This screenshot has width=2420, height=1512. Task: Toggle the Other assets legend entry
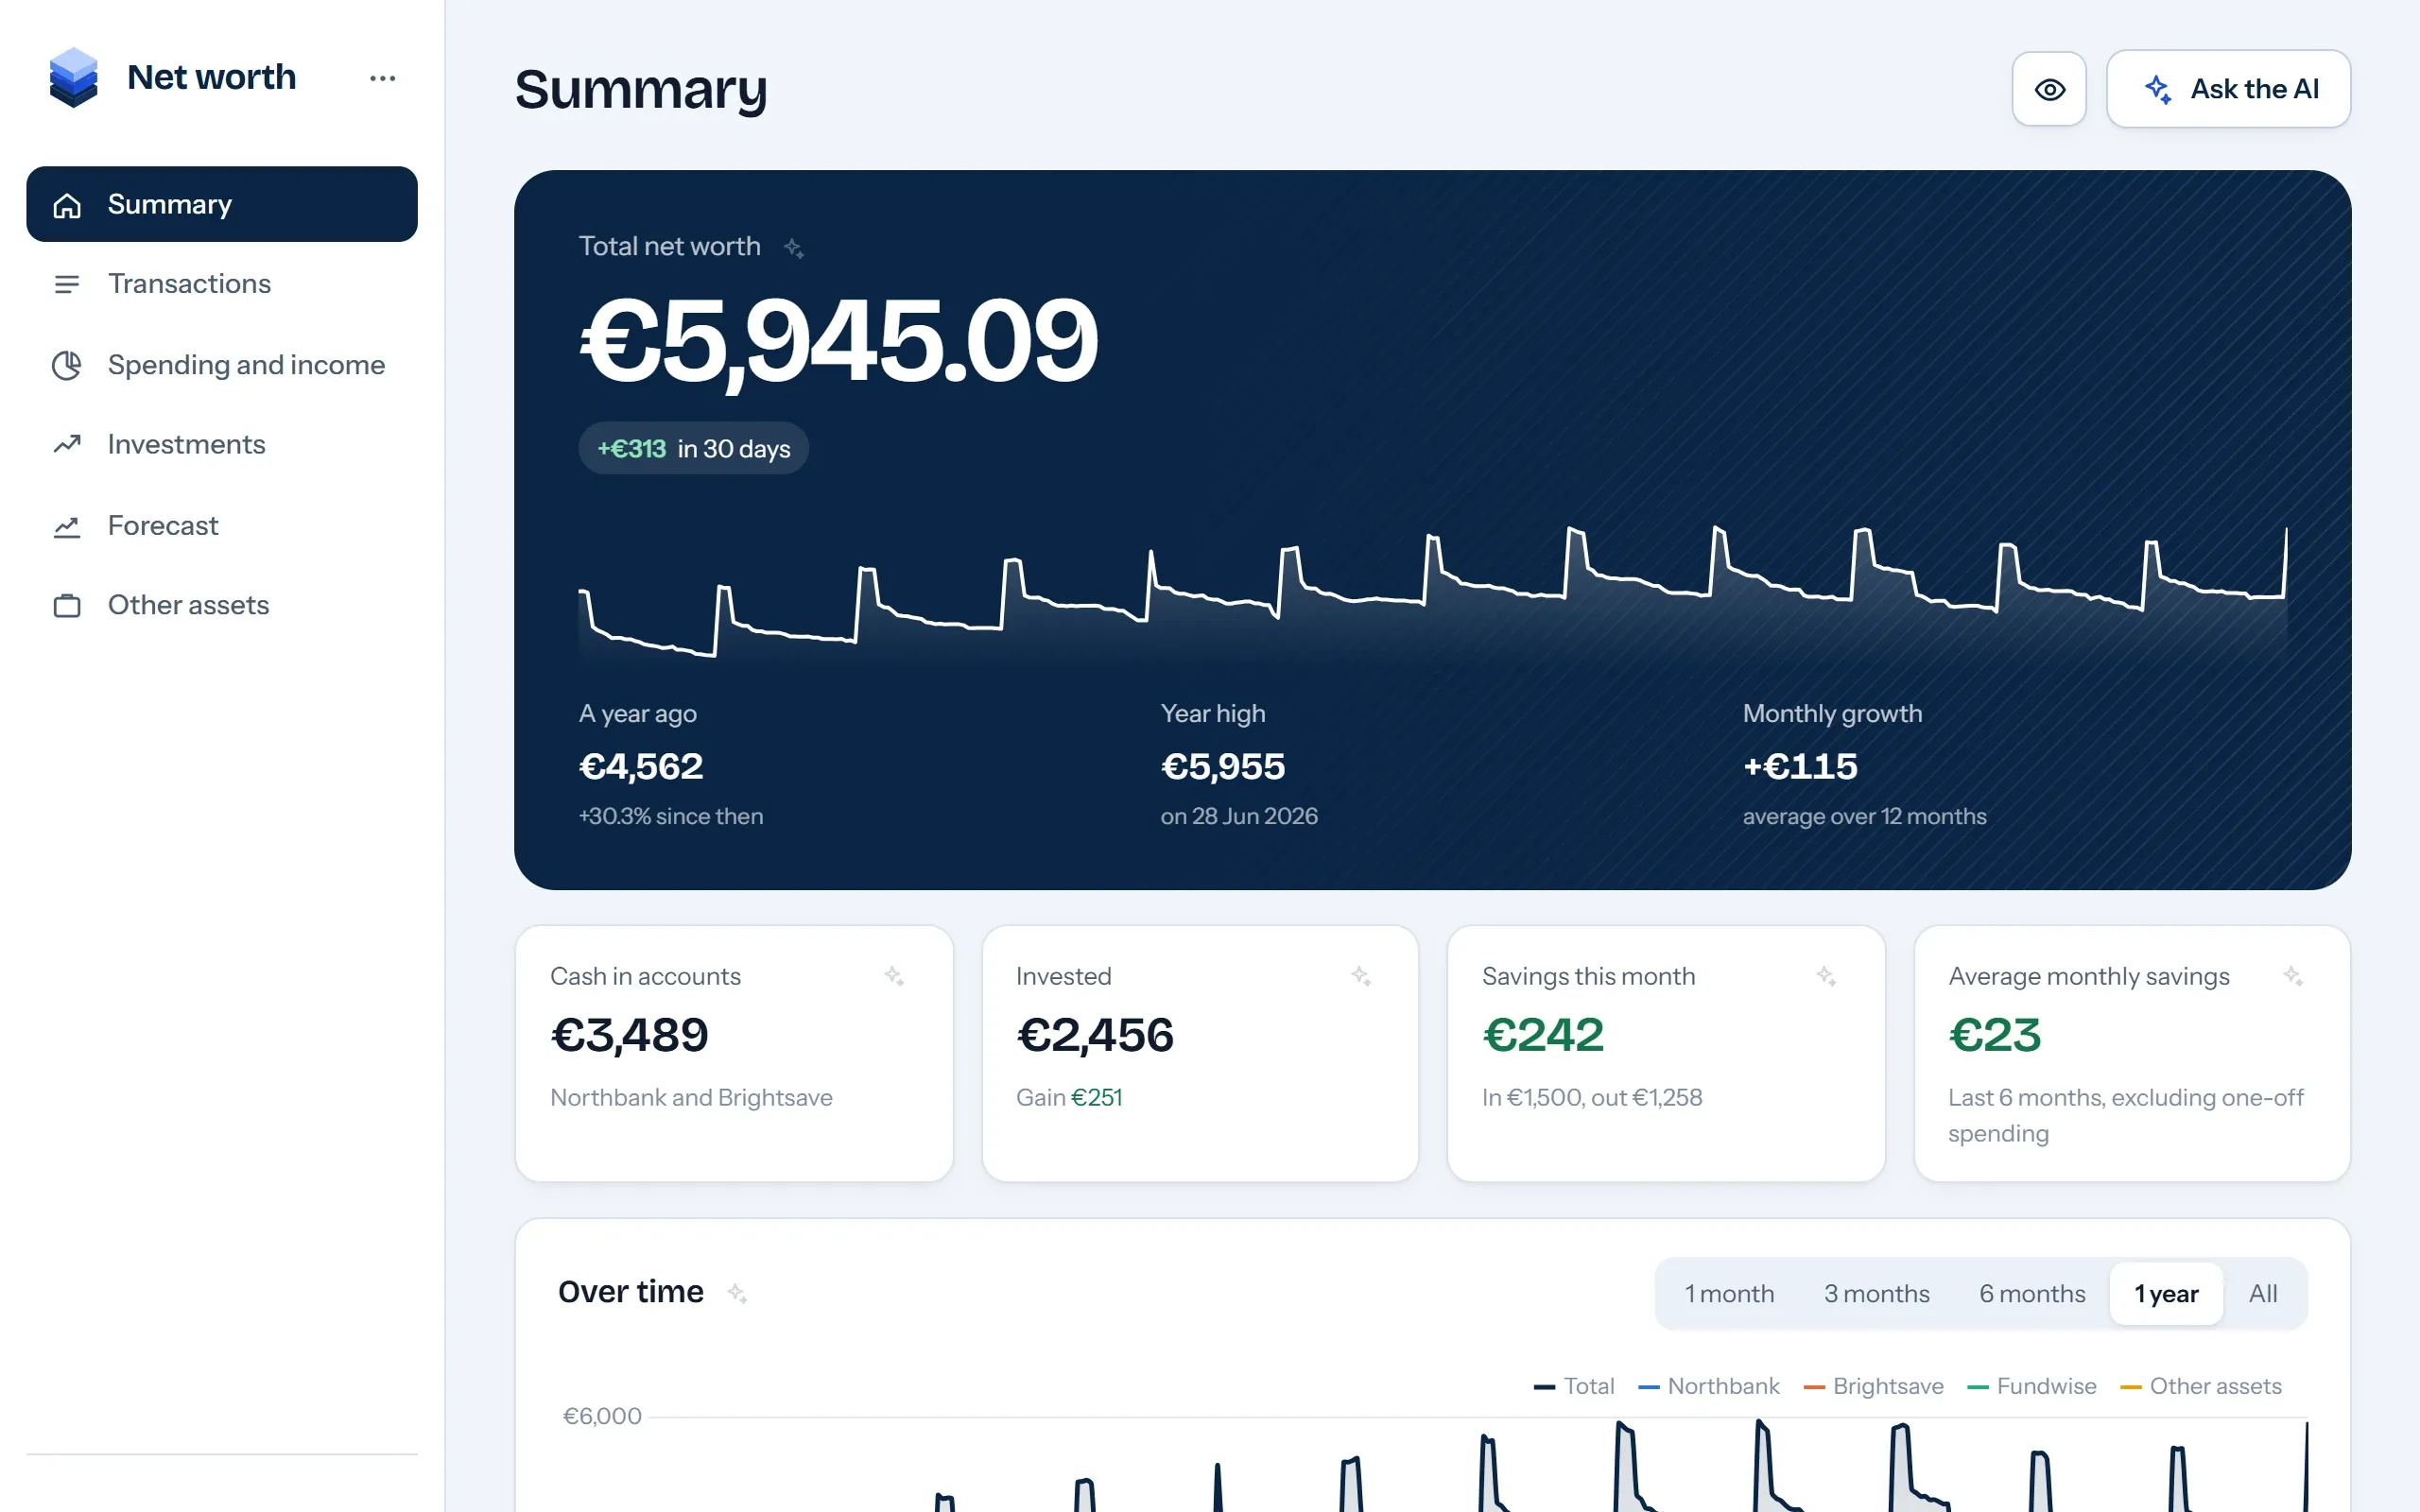(x=2201, y=1386)
